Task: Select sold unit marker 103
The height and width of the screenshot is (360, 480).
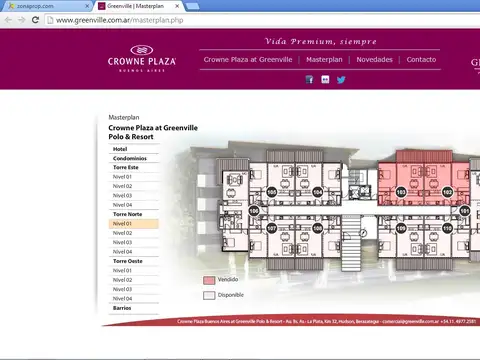Action: click(x=401, y=192)
